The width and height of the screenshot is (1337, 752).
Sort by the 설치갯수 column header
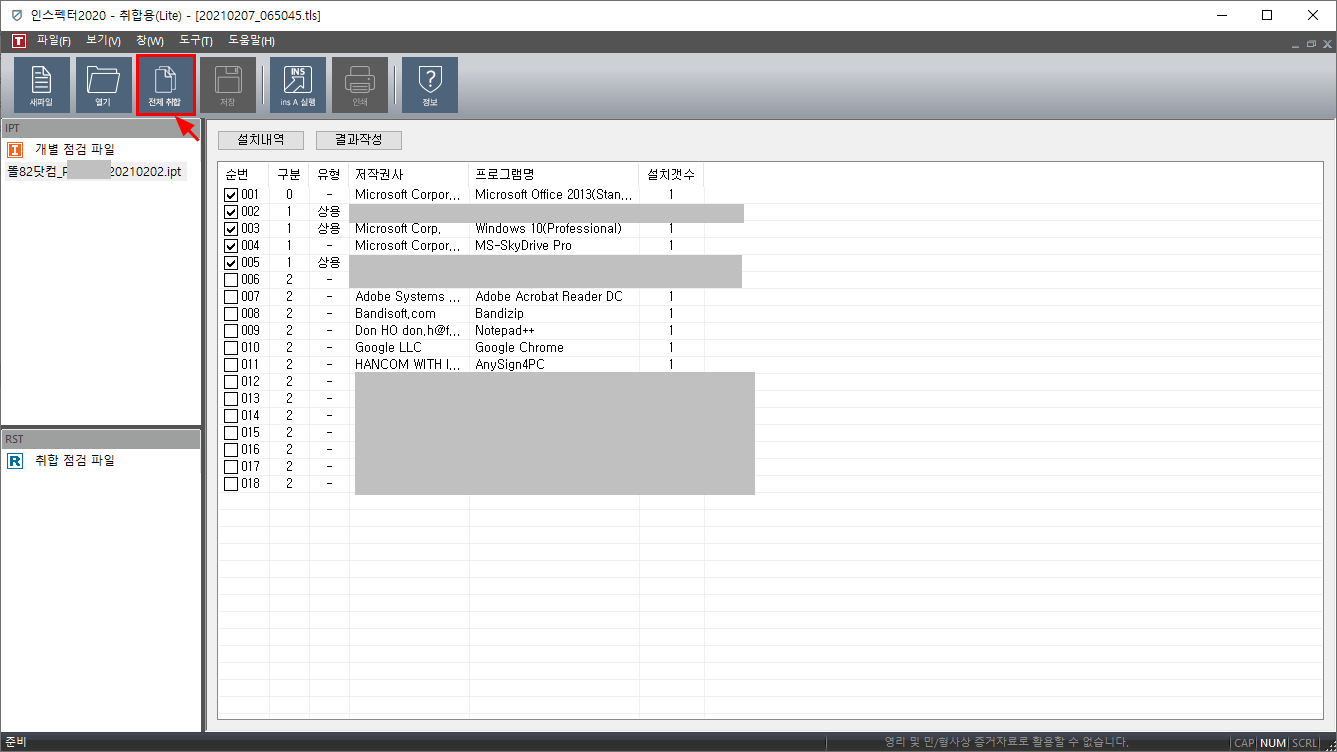point(672,175)
